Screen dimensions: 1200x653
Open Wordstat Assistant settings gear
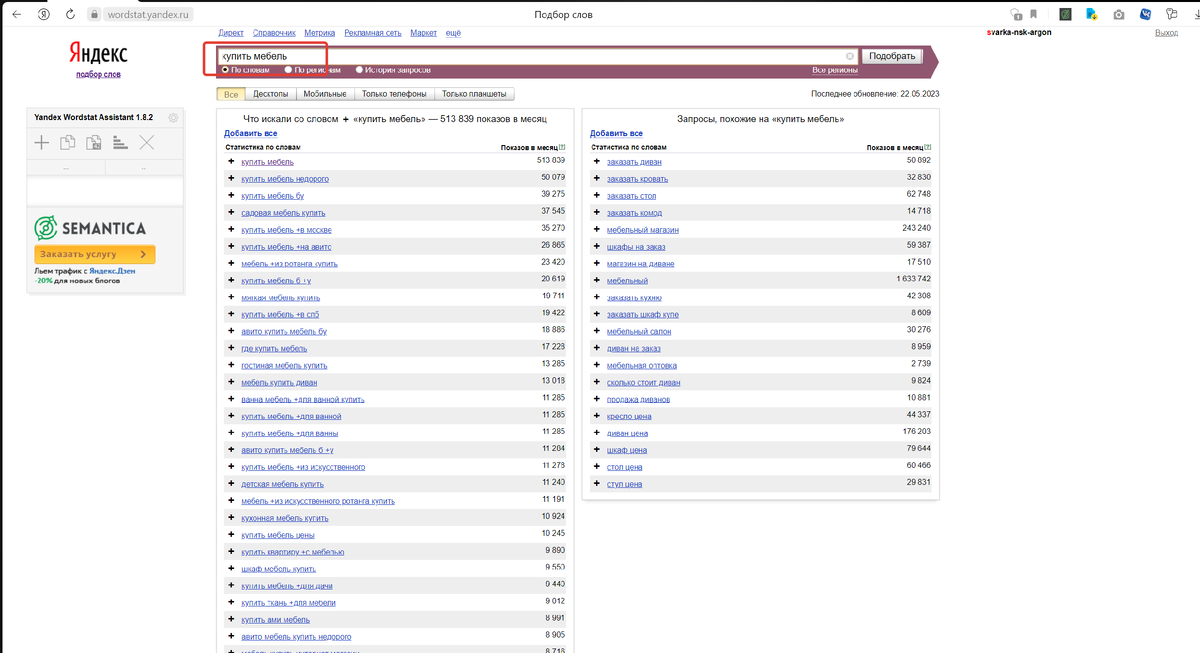[x=174, y=117]
